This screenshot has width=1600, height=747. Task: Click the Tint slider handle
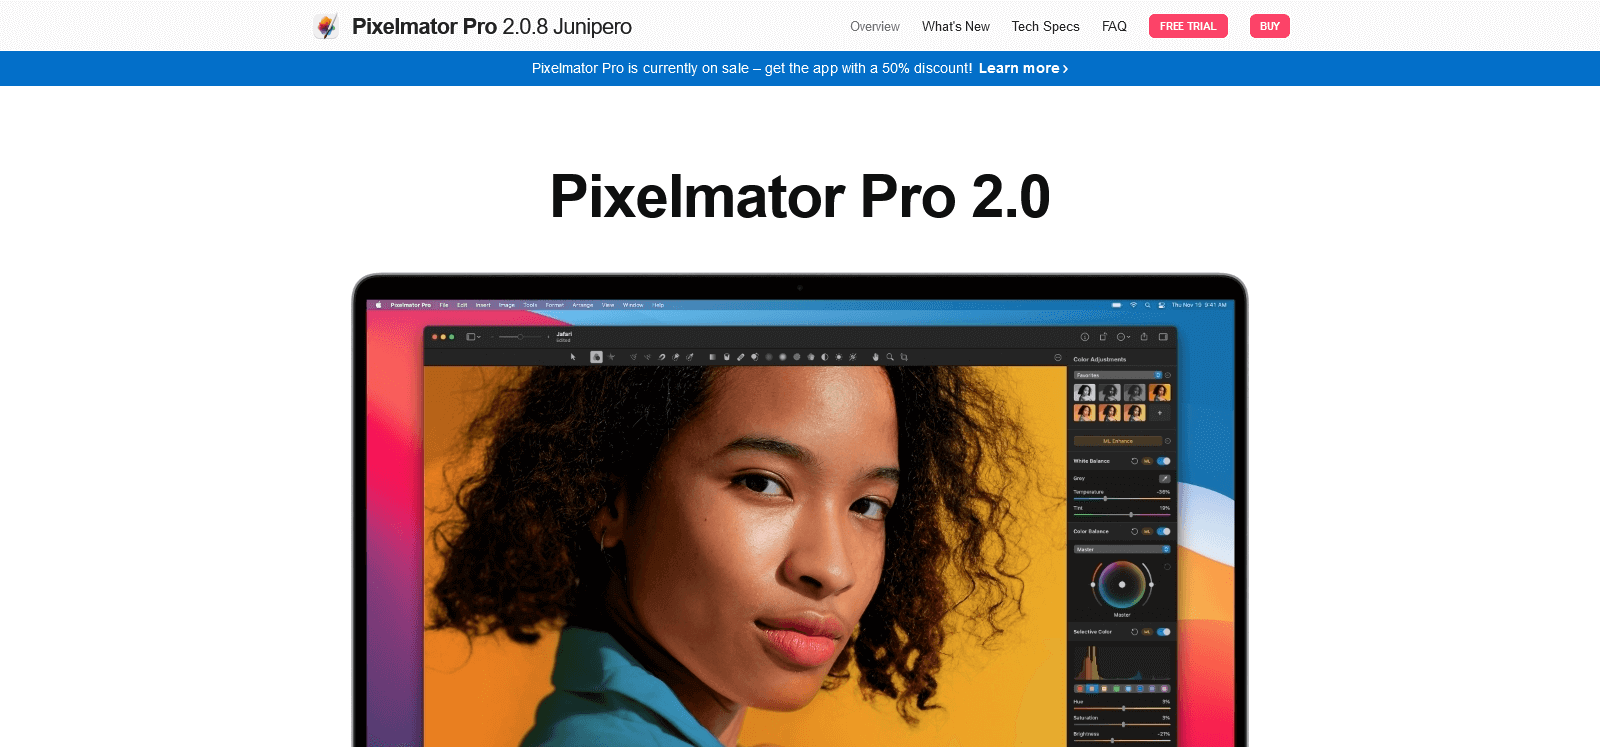[x=1131, y=514]
